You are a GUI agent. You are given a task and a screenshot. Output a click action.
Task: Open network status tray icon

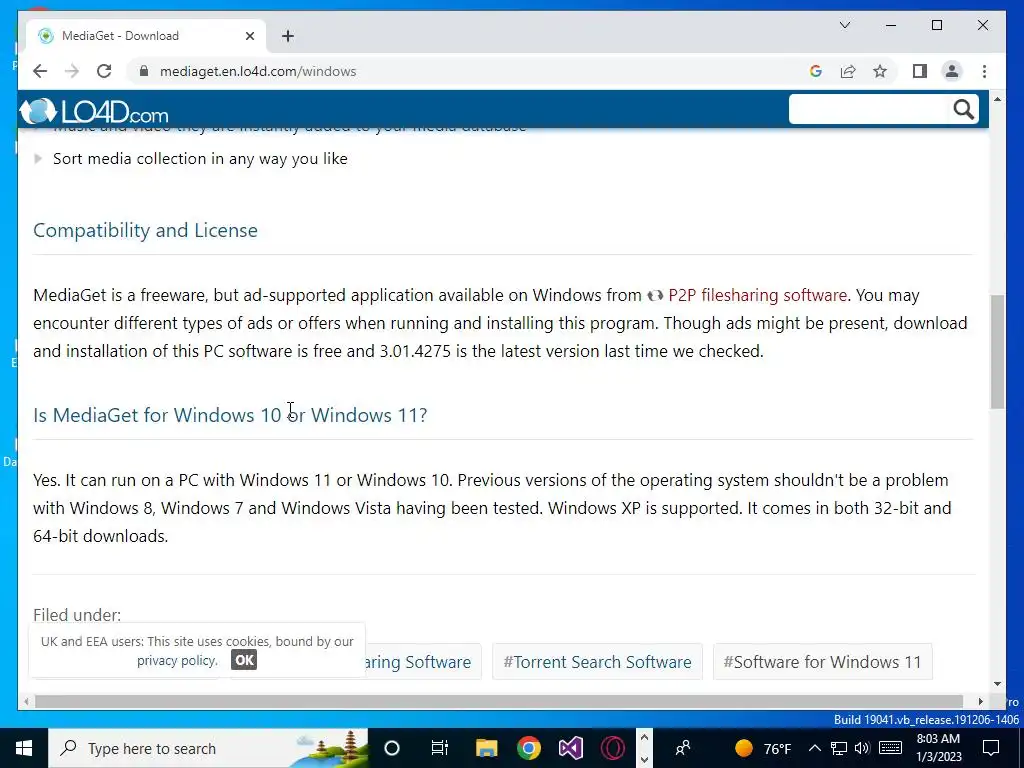(x=839, y=748)
